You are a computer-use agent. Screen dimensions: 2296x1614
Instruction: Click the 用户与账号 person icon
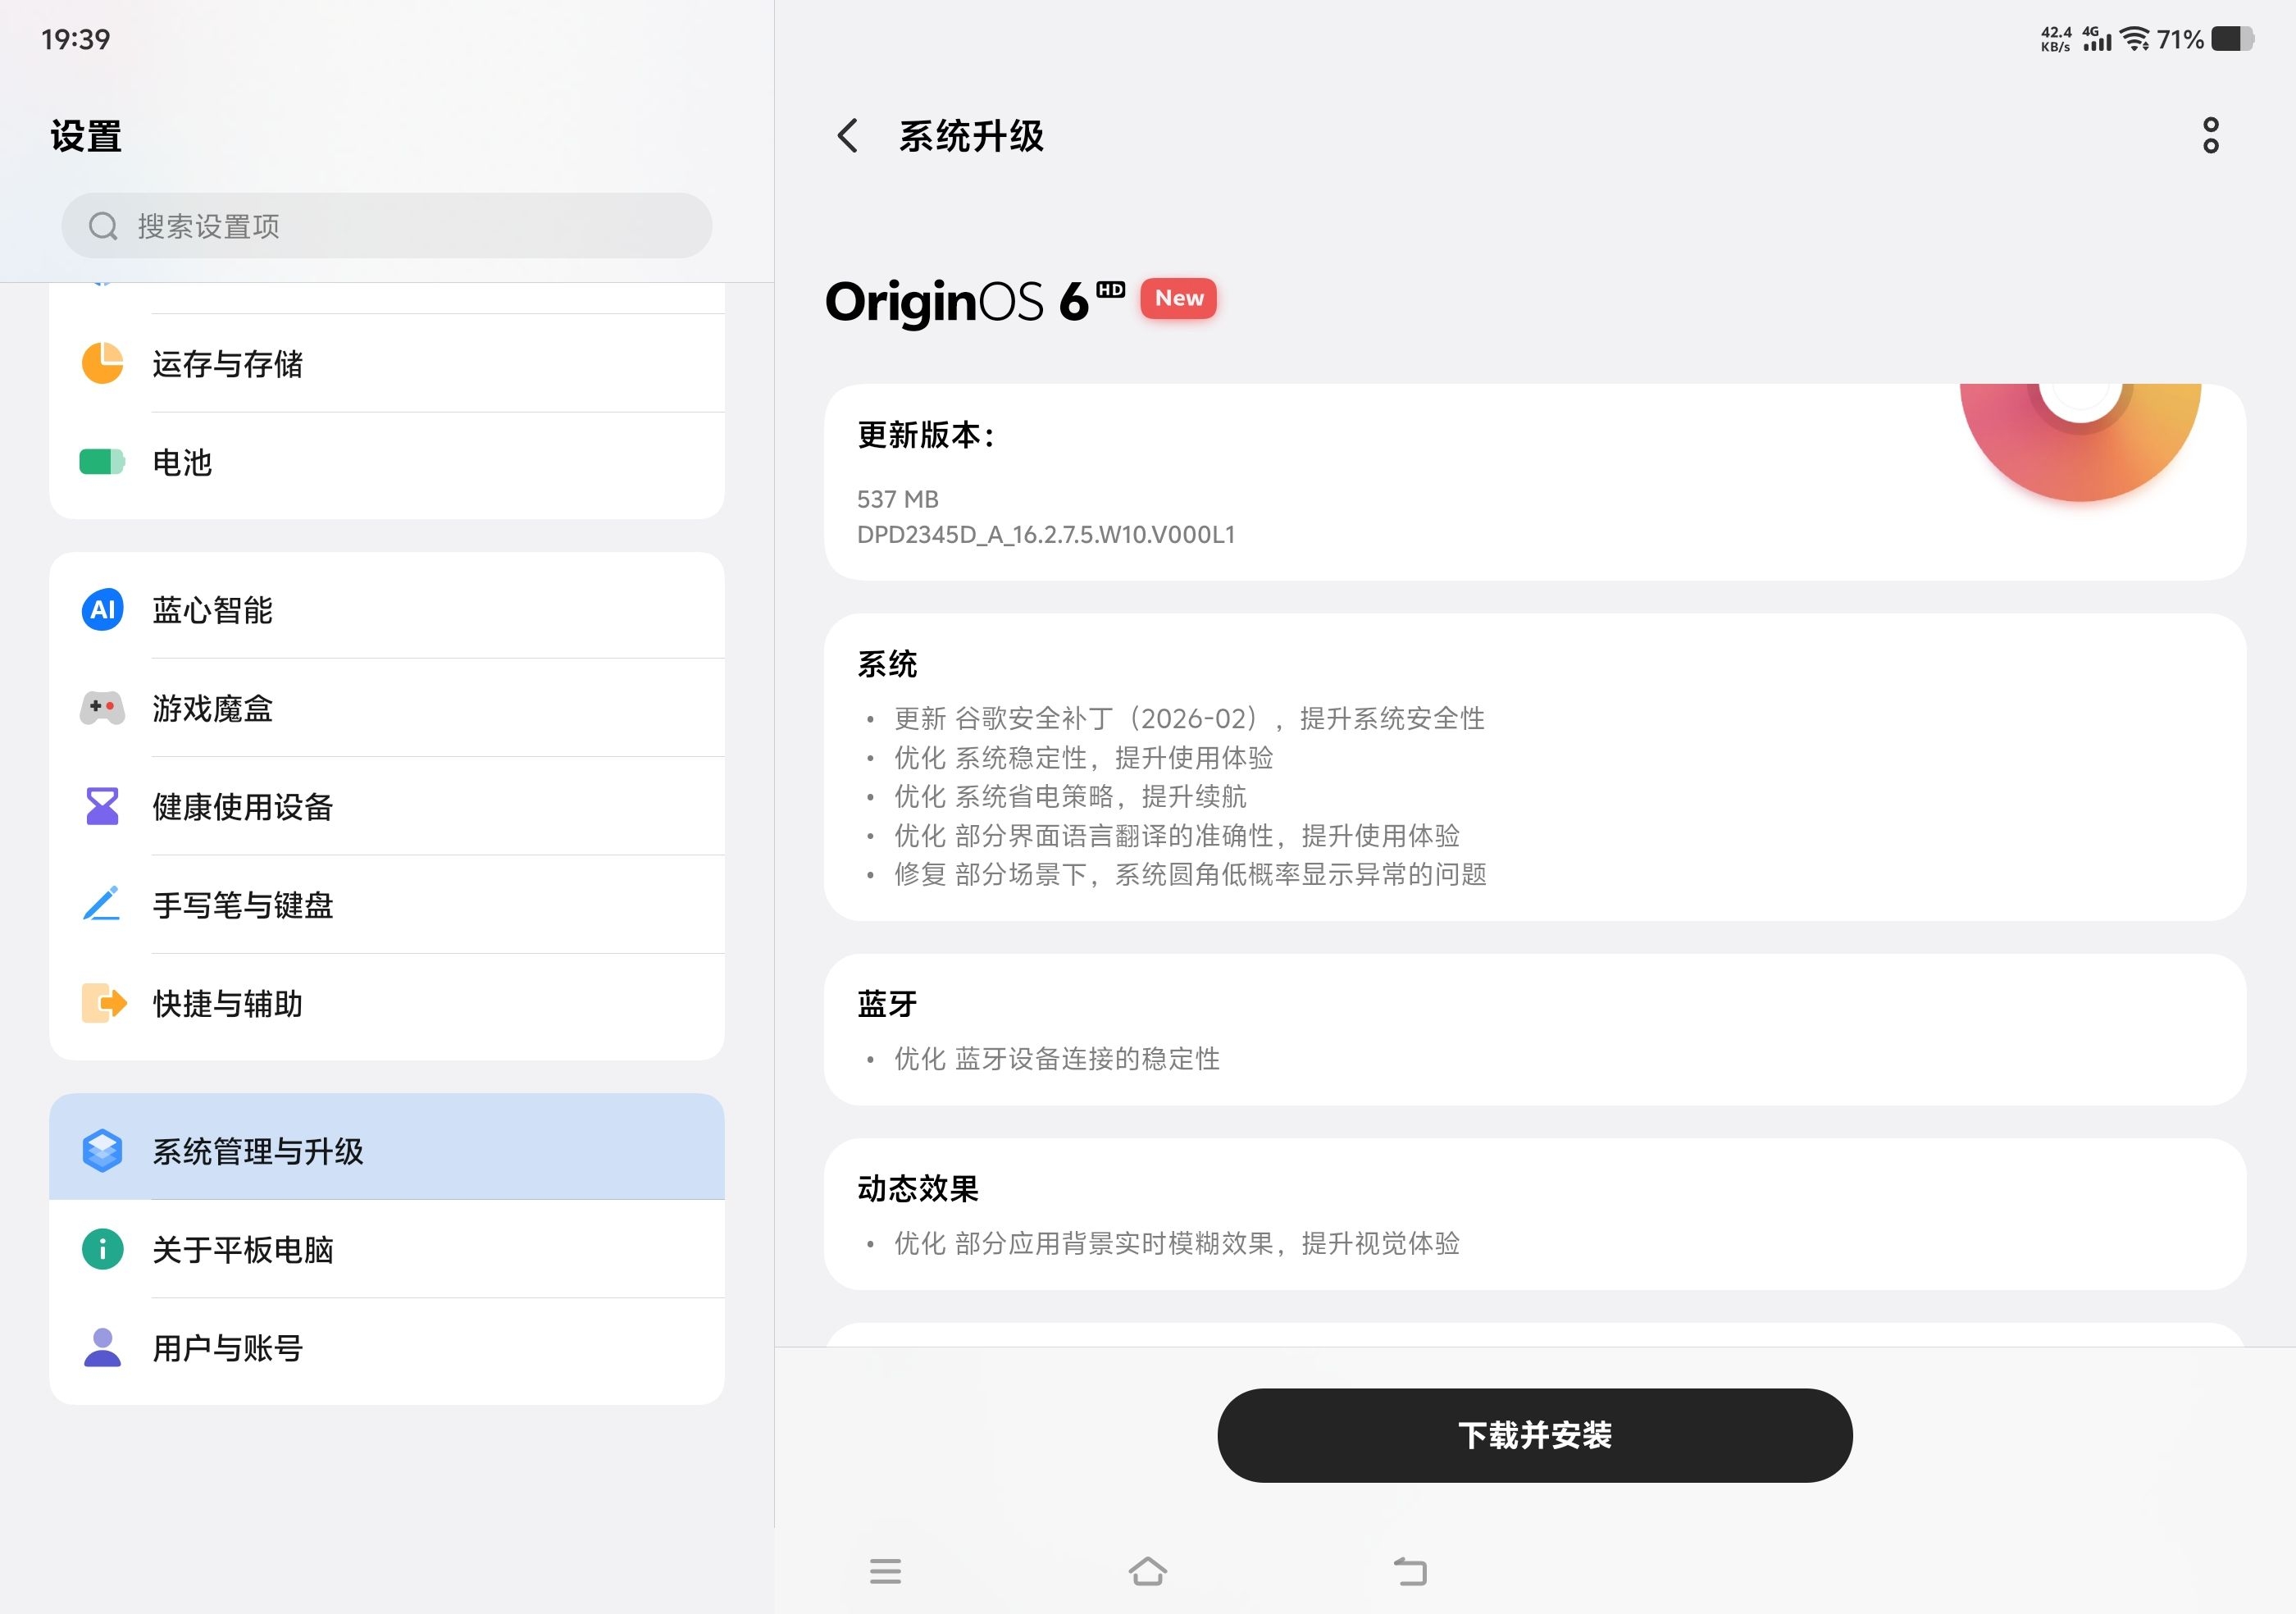point(102,1347)
